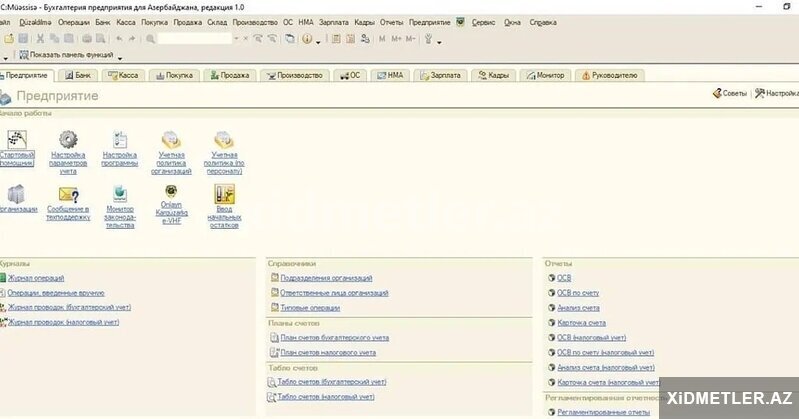Switch to the Банк tab

point(78,75)
